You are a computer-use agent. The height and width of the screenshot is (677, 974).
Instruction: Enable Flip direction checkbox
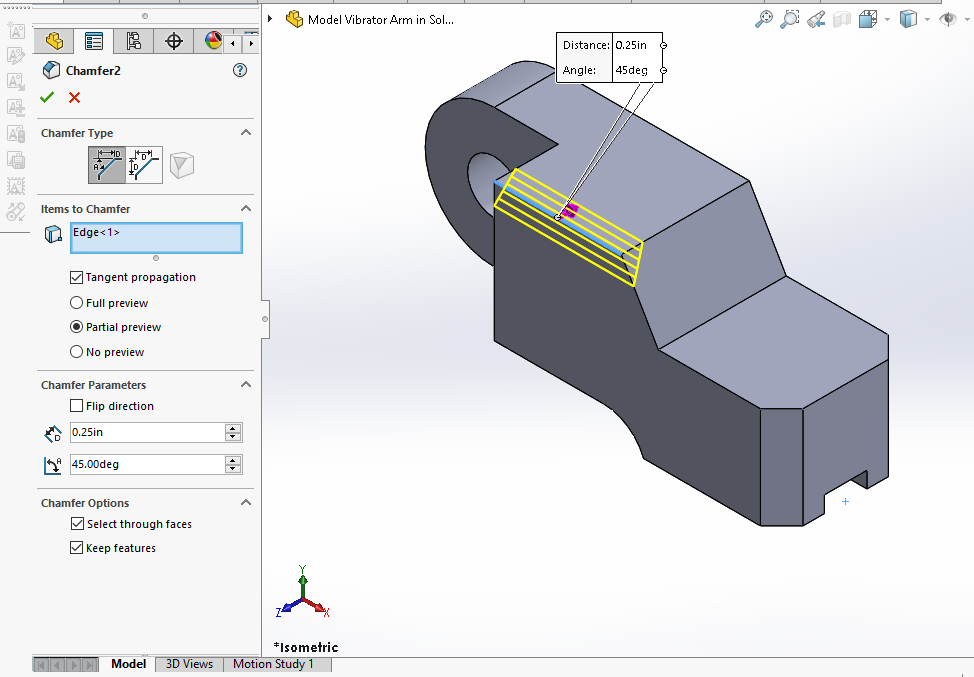(x=77, y=406)
